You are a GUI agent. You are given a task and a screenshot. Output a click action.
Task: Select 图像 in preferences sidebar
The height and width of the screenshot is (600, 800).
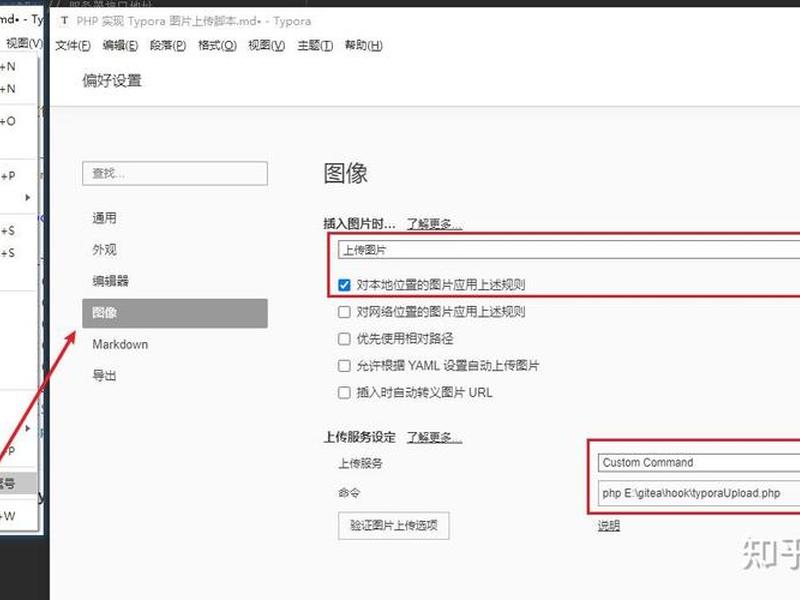tap(174, 313)
